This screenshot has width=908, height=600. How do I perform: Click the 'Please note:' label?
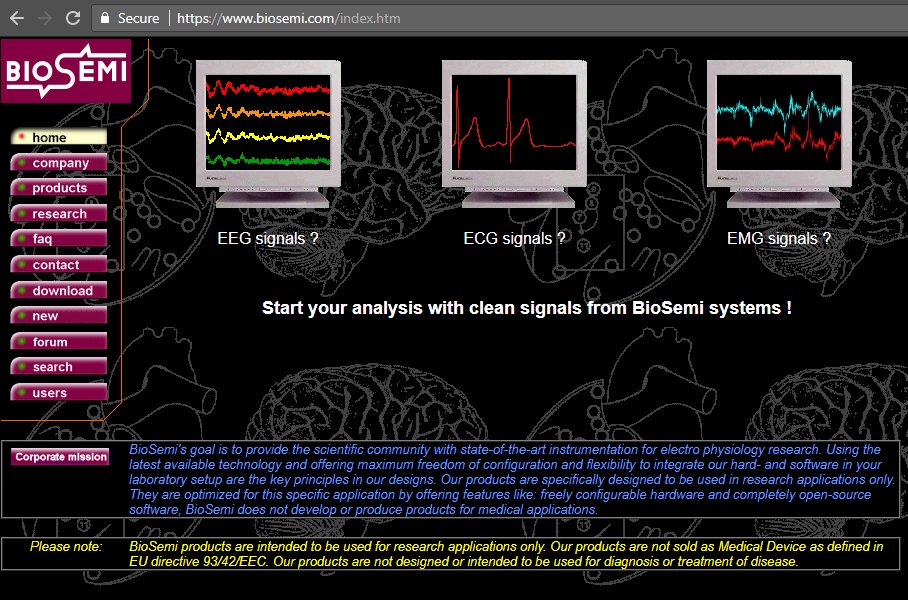[66, 547]
